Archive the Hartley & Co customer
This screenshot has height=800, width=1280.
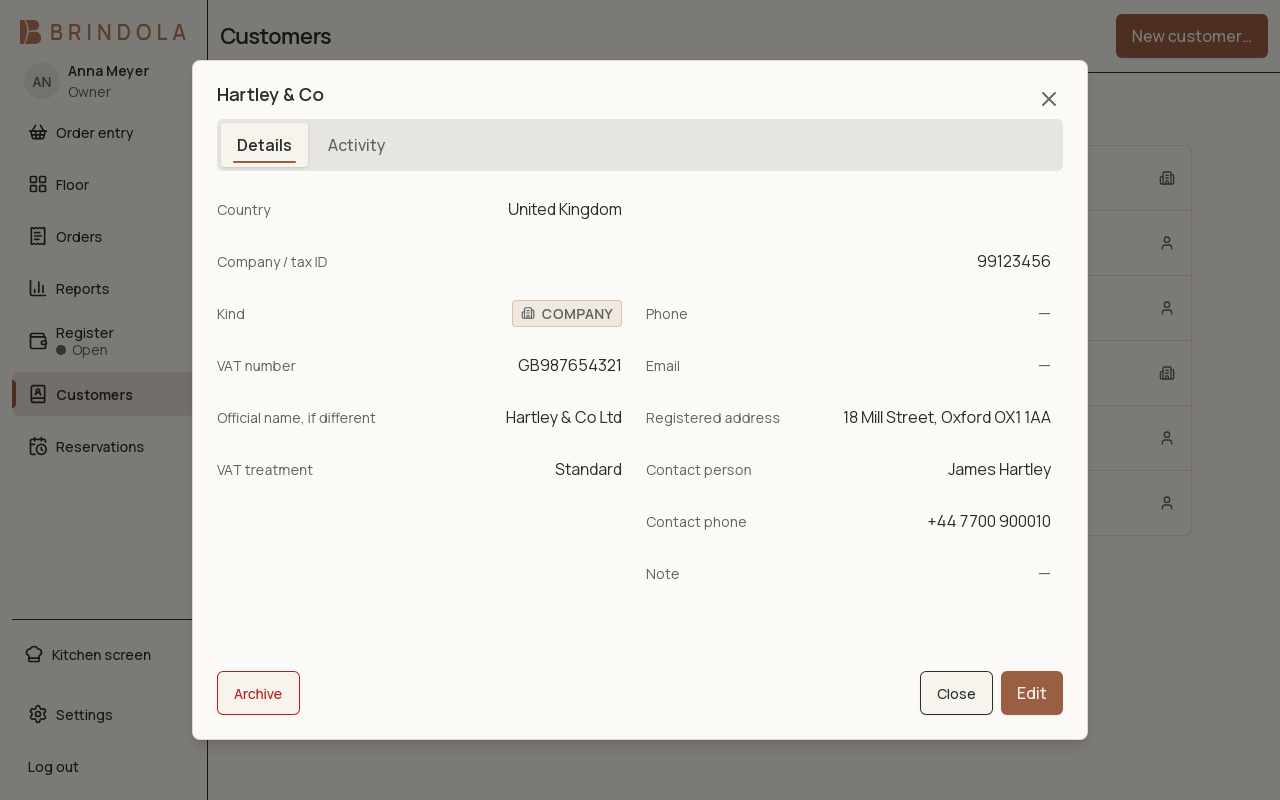click(258, 693)
